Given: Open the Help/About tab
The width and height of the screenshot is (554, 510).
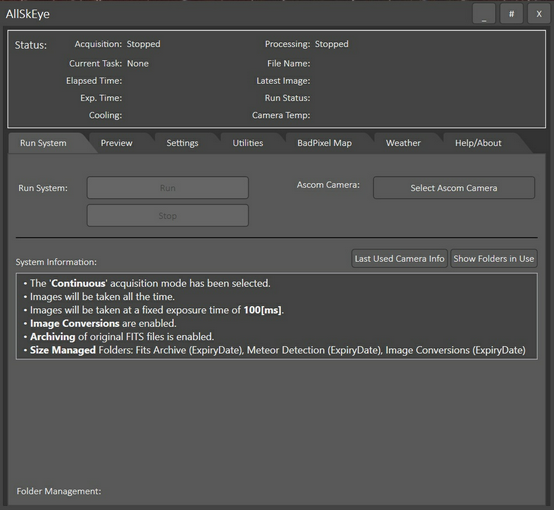Looking at the screenshot, I should pos(478,143).
